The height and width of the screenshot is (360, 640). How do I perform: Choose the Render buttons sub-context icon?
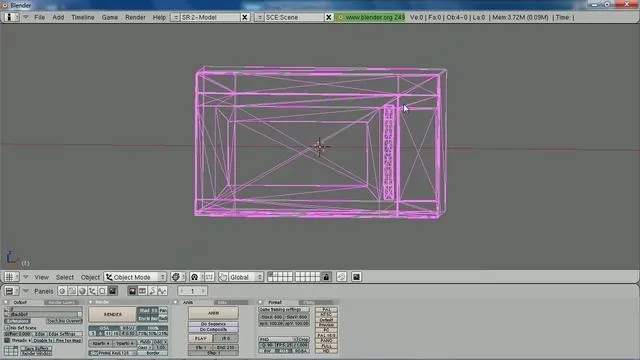[x=132, y=291]
